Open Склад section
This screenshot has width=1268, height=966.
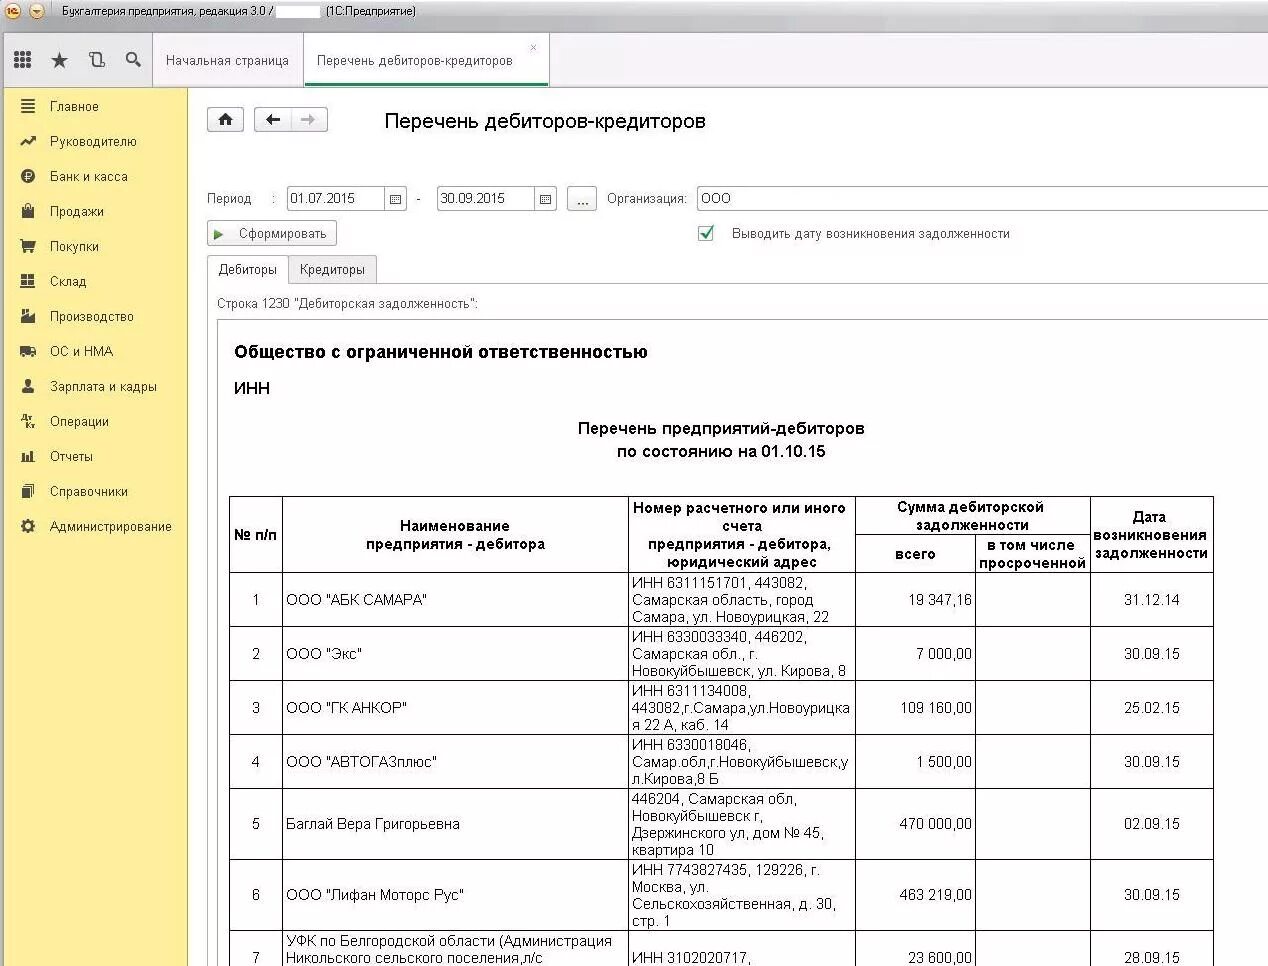click(x=68, y=281)
